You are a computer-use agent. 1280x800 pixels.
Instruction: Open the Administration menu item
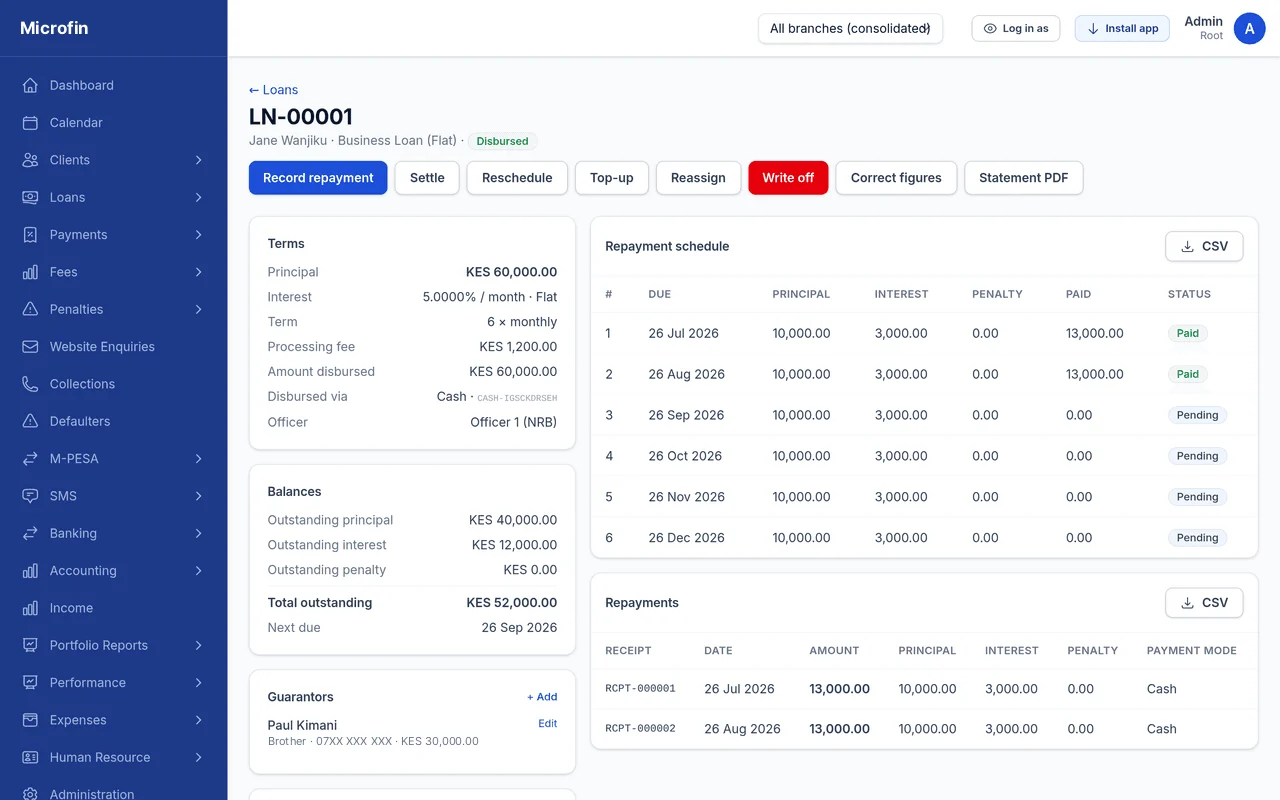113,794
